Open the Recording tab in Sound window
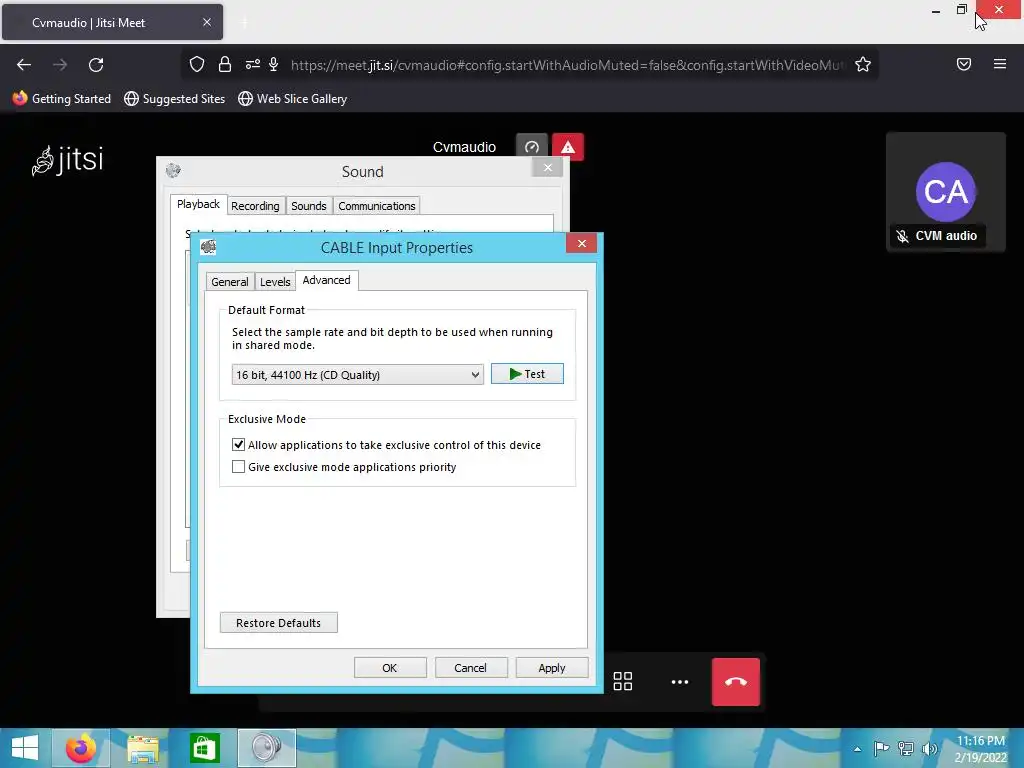Viewport: 1024px width, 768px height. pyautogui.click(x=255, y=206)
